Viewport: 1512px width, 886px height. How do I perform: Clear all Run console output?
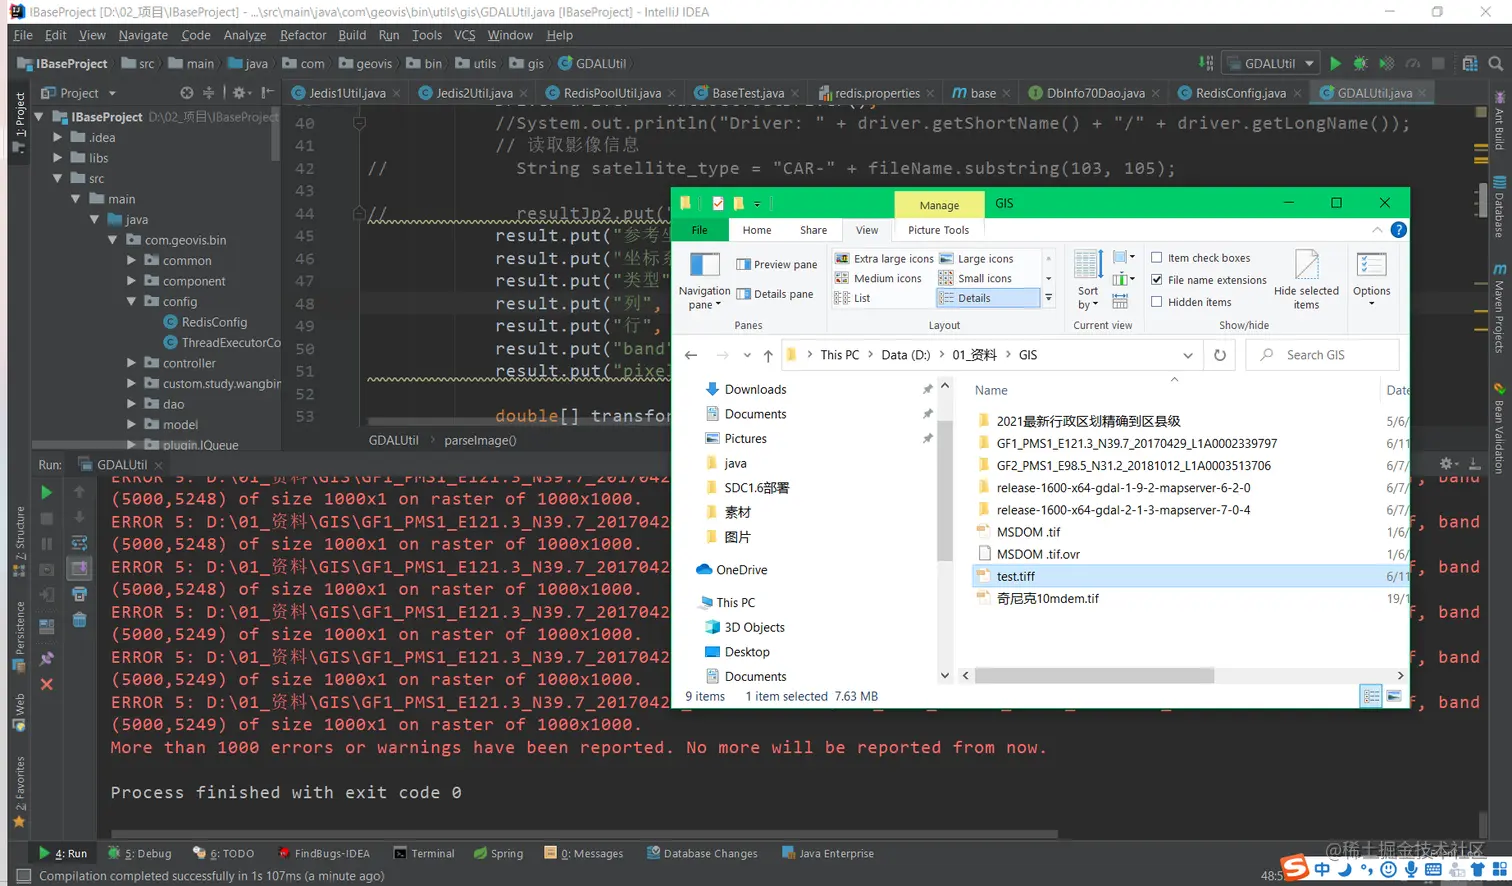coord(79,621)
